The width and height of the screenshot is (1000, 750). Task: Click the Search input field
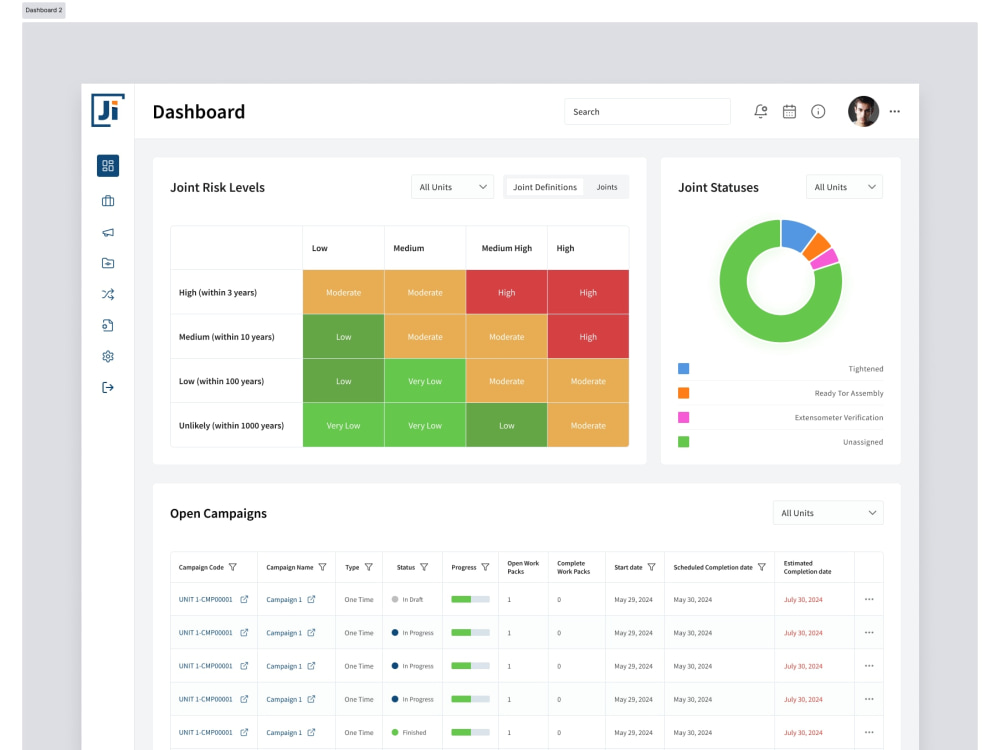coord(647,112)
